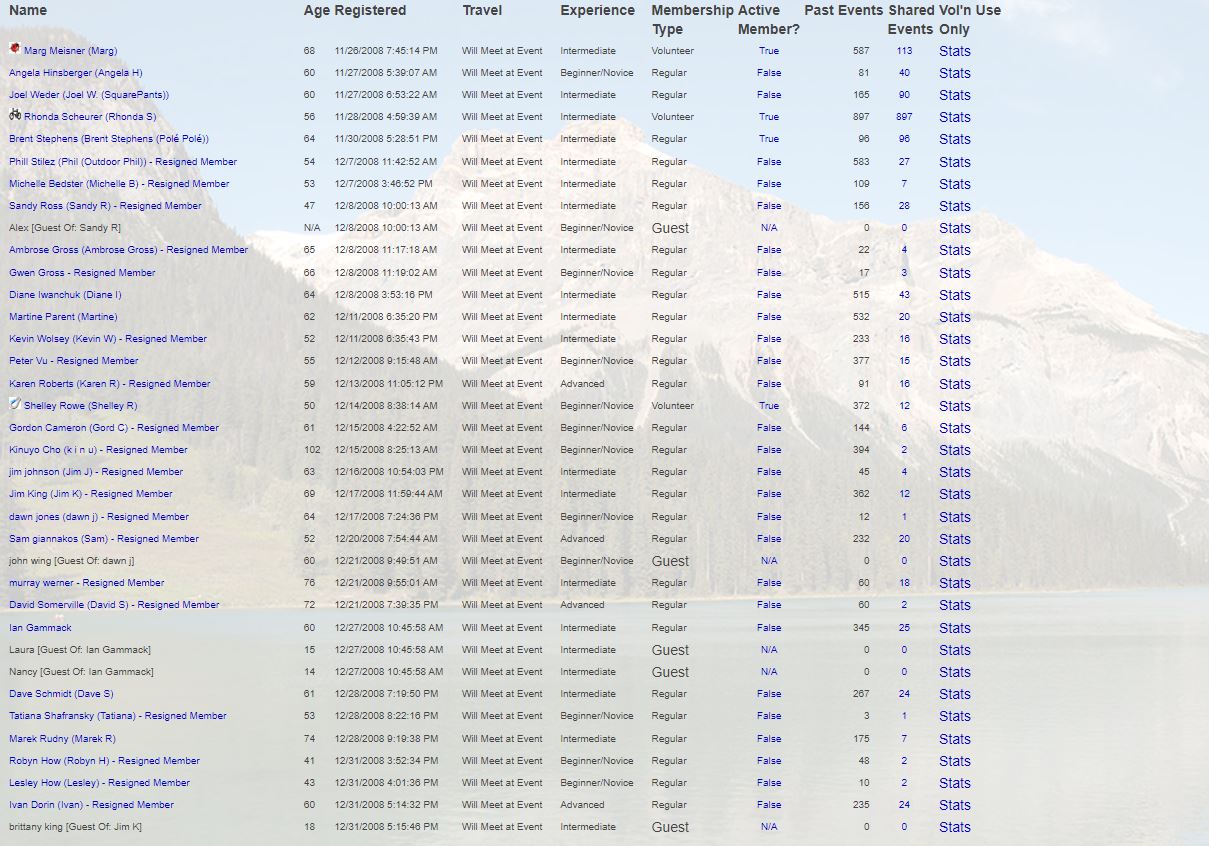Click the Name column header
1209x846 pixels.
28,10
